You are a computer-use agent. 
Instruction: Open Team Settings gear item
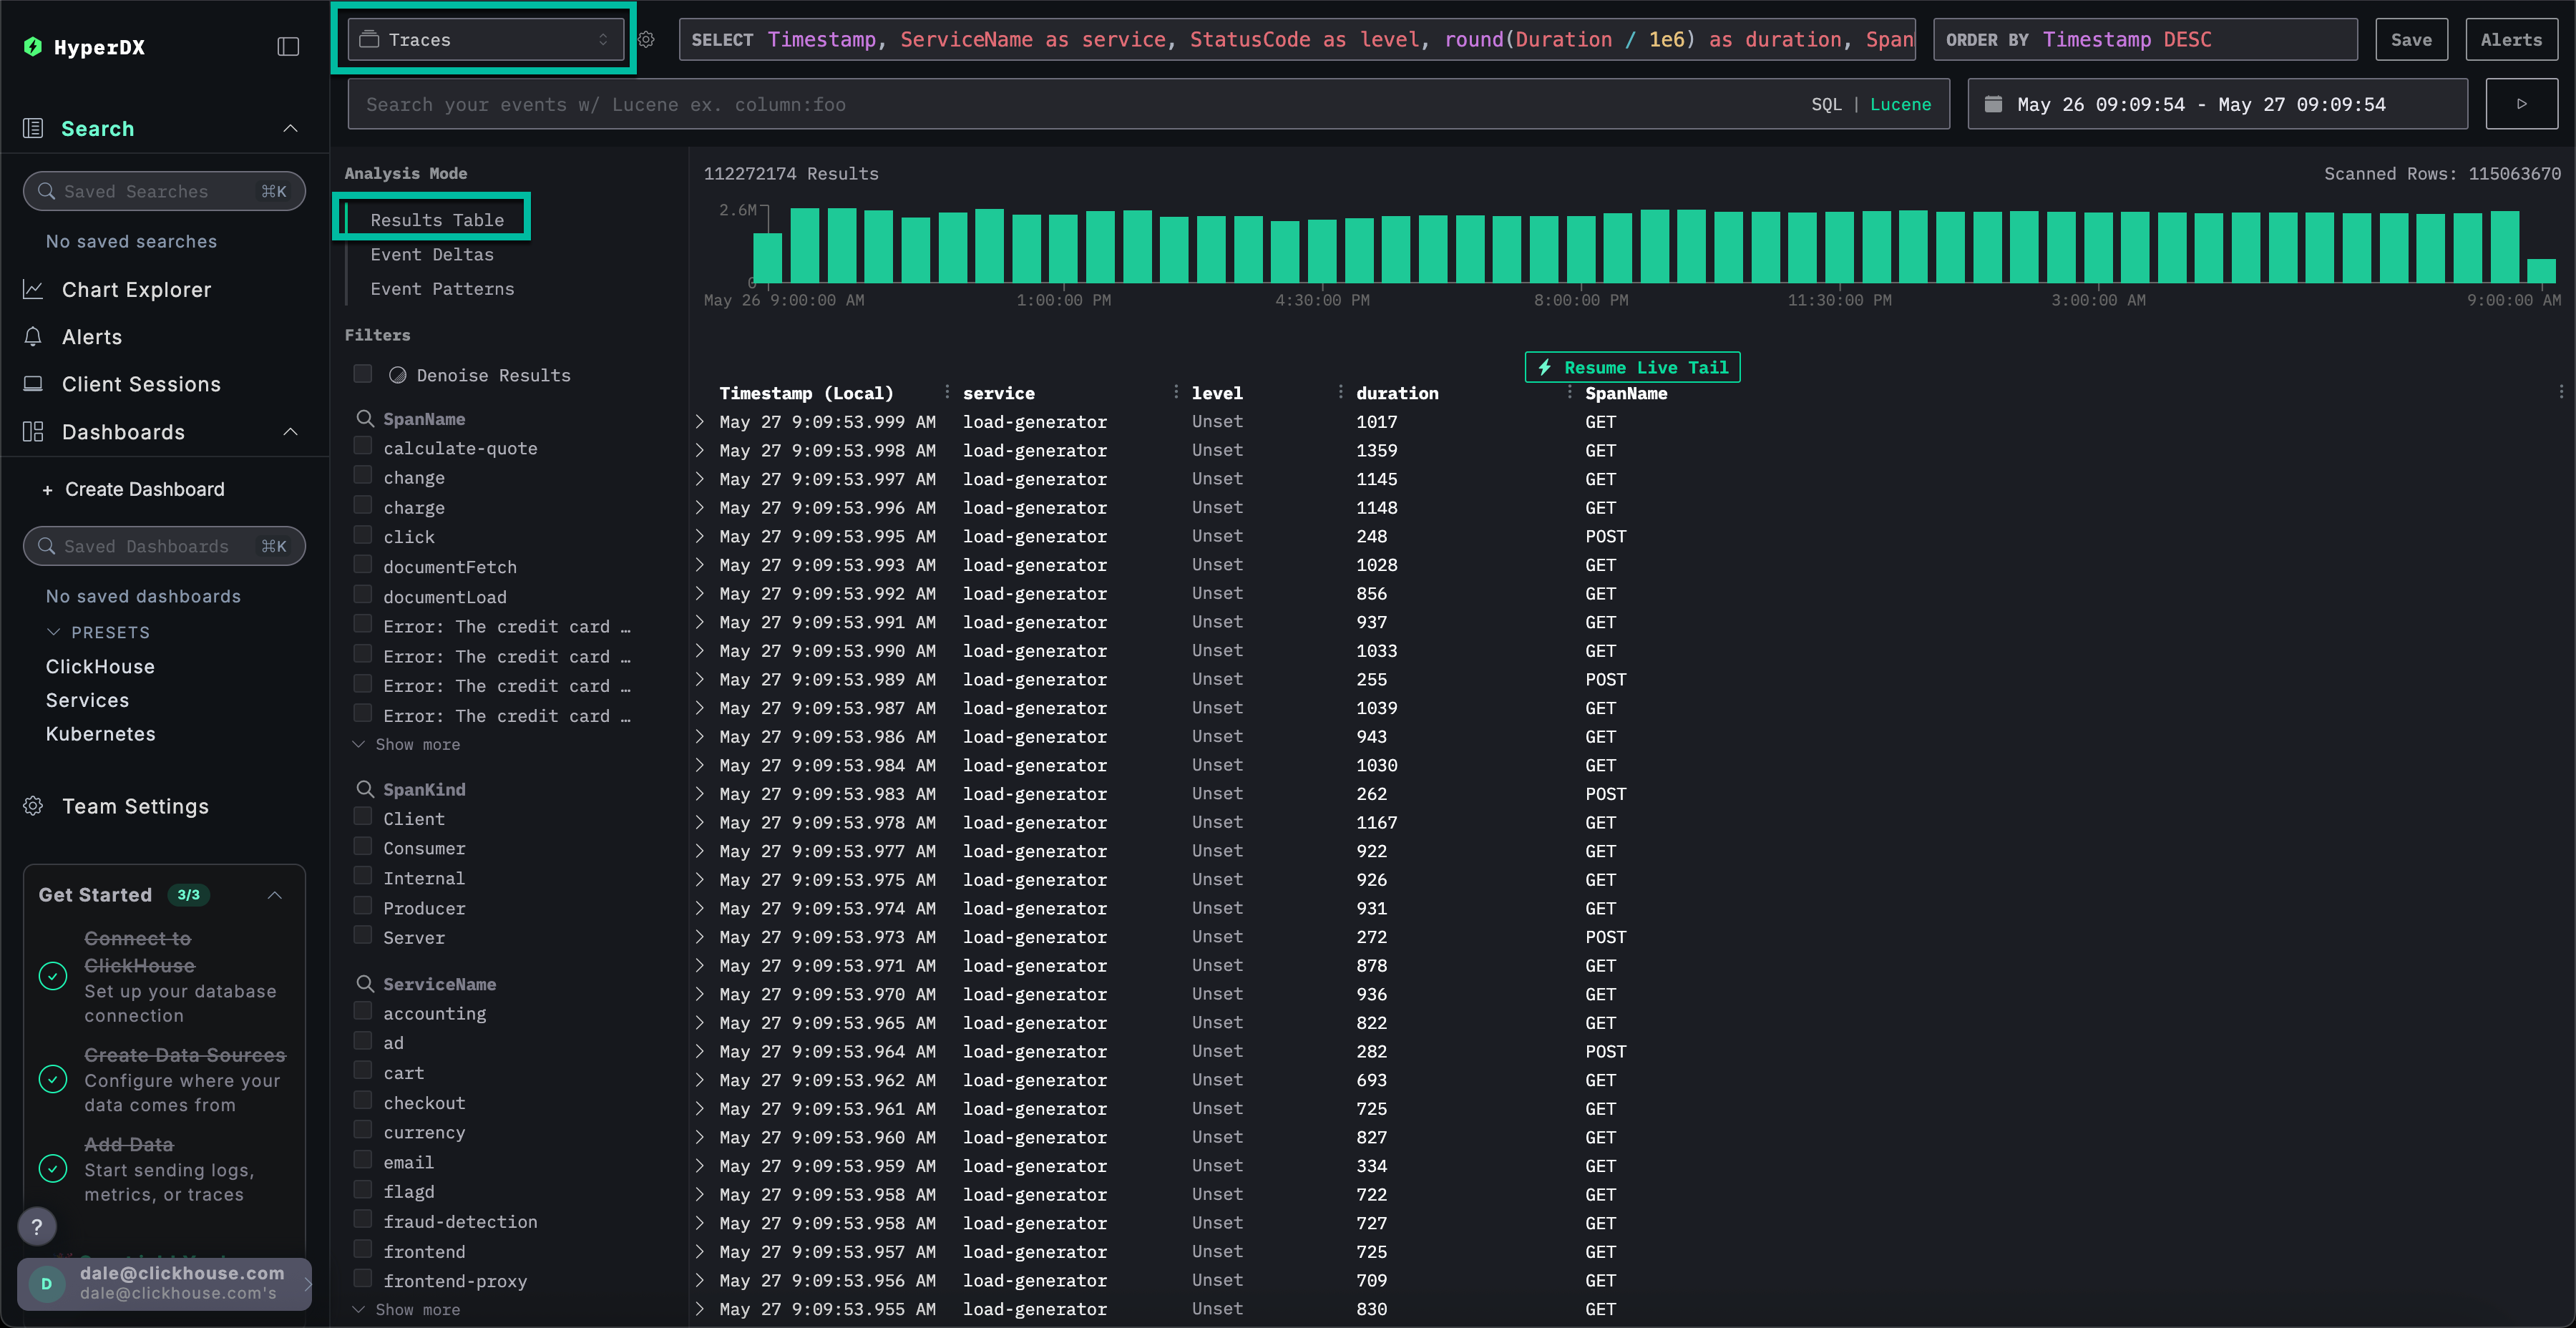point(134,806)
